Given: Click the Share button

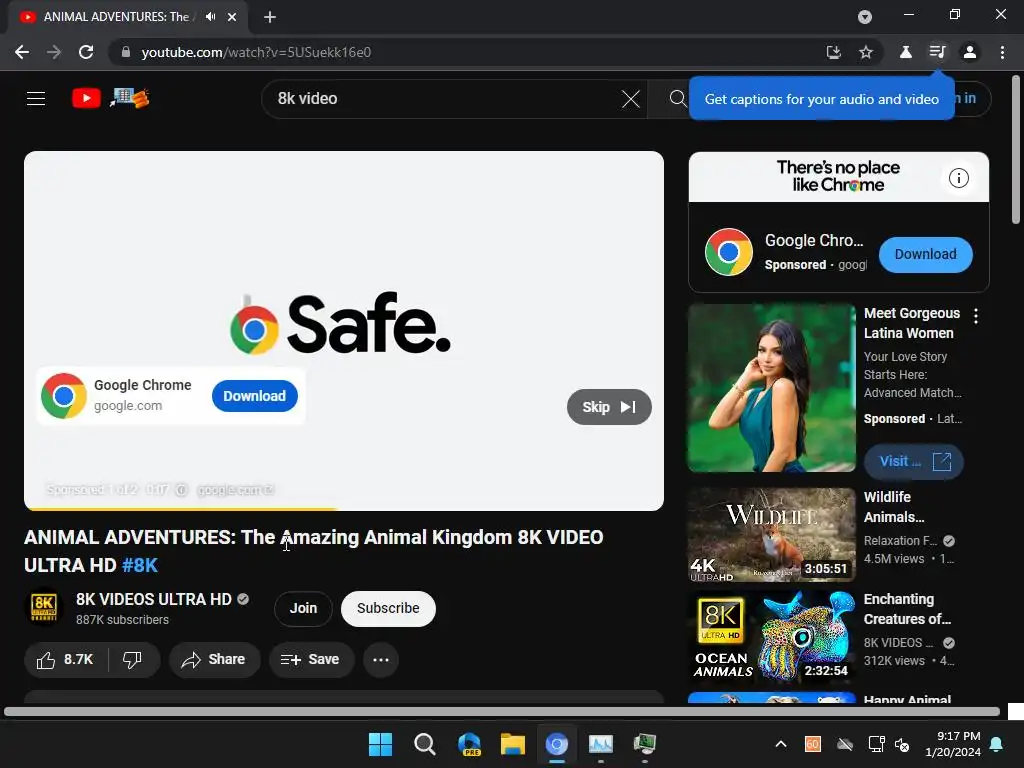Looking at the screenshot, I should tap(214, 660).
